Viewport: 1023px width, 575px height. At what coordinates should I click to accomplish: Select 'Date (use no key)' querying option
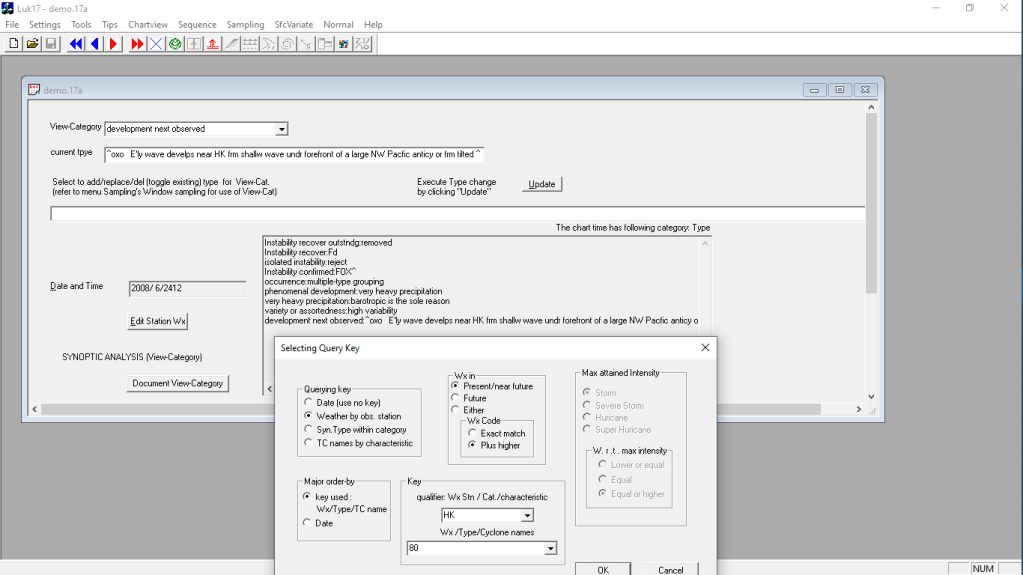coord(308,403)
